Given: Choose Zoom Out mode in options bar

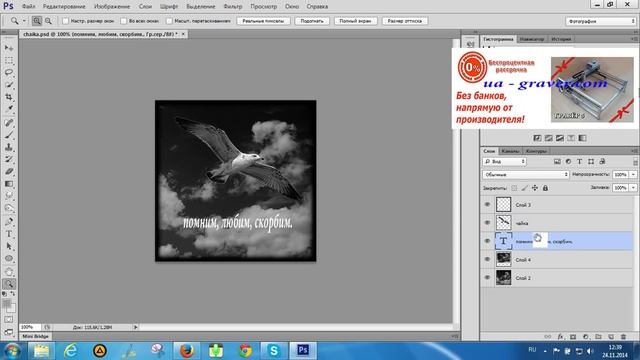Looking at the screenshot, I should [48, 21].
